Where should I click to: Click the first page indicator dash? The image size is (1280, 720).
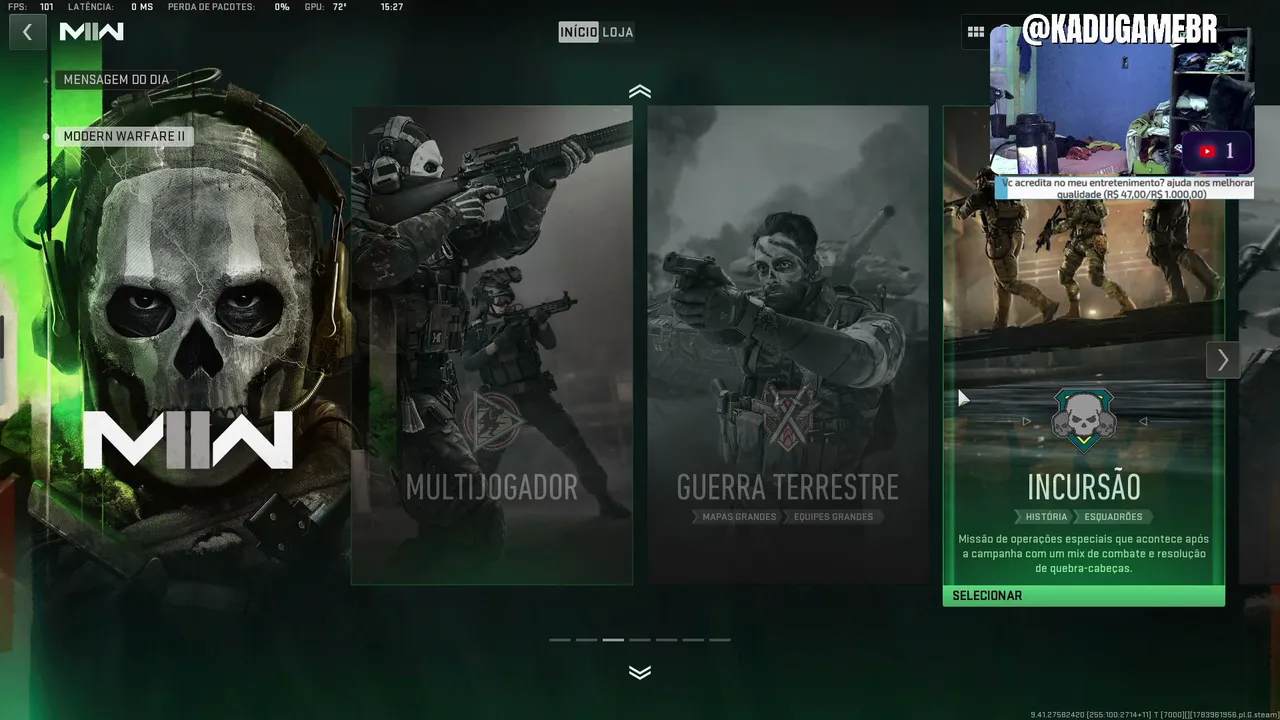click(560, 640)
